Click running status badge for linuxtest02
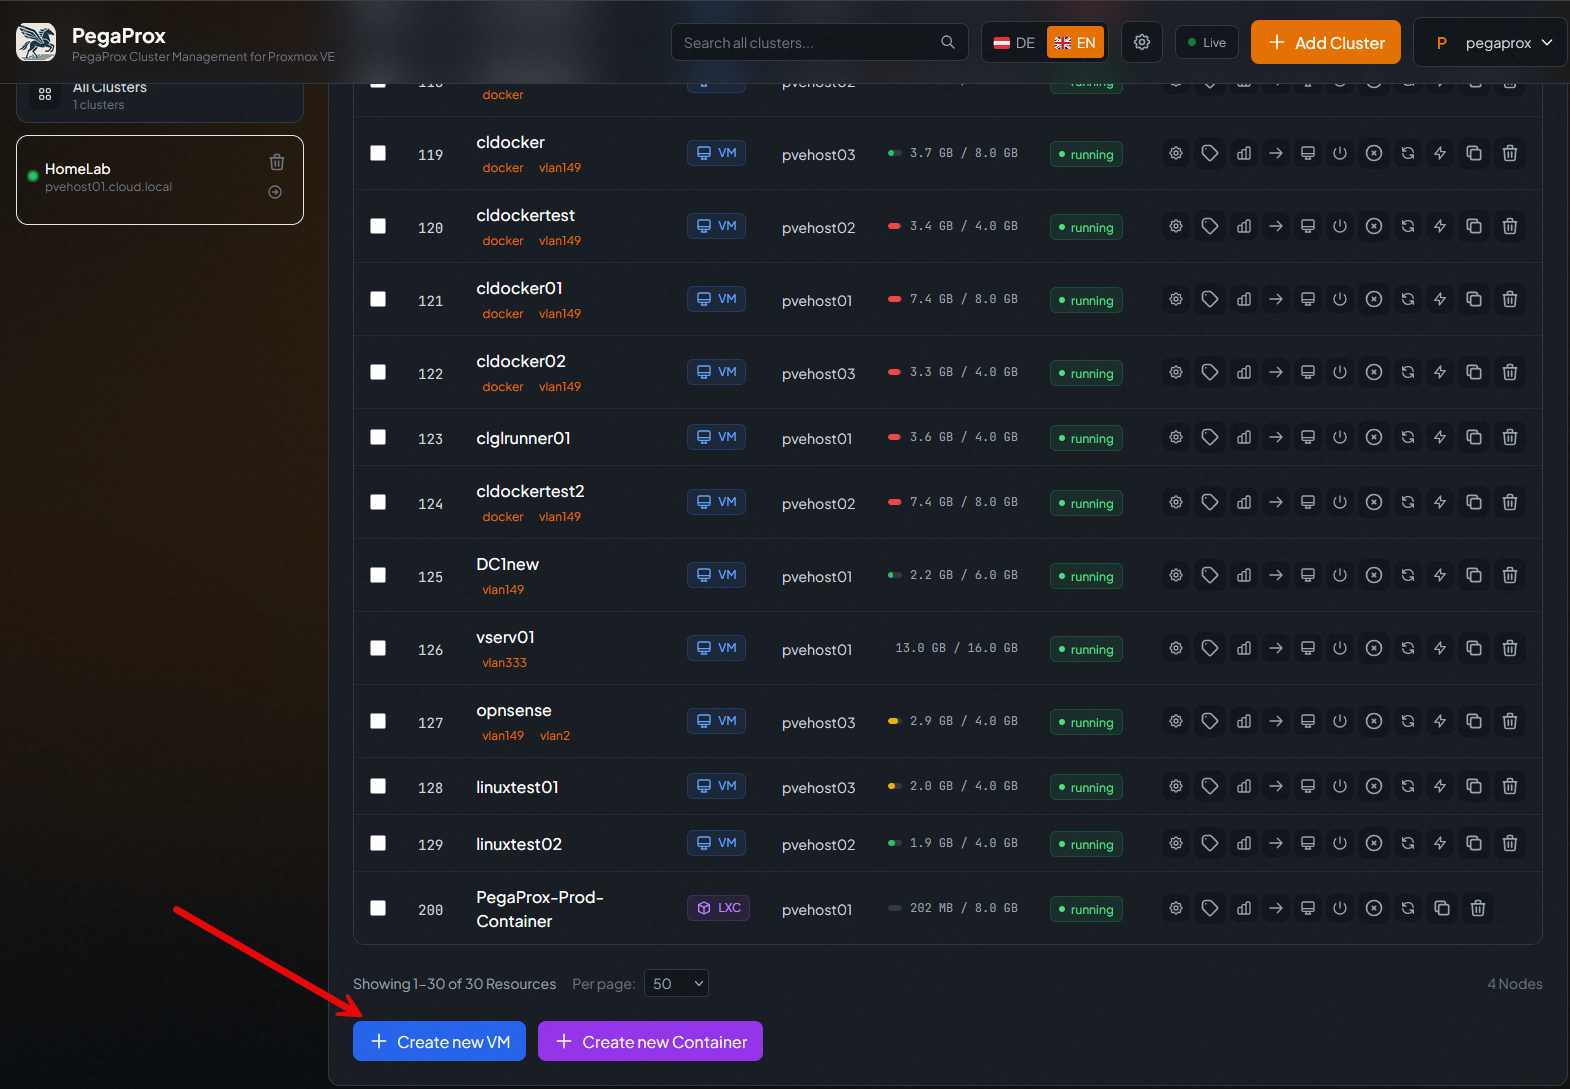 [x=1086, y=845]
